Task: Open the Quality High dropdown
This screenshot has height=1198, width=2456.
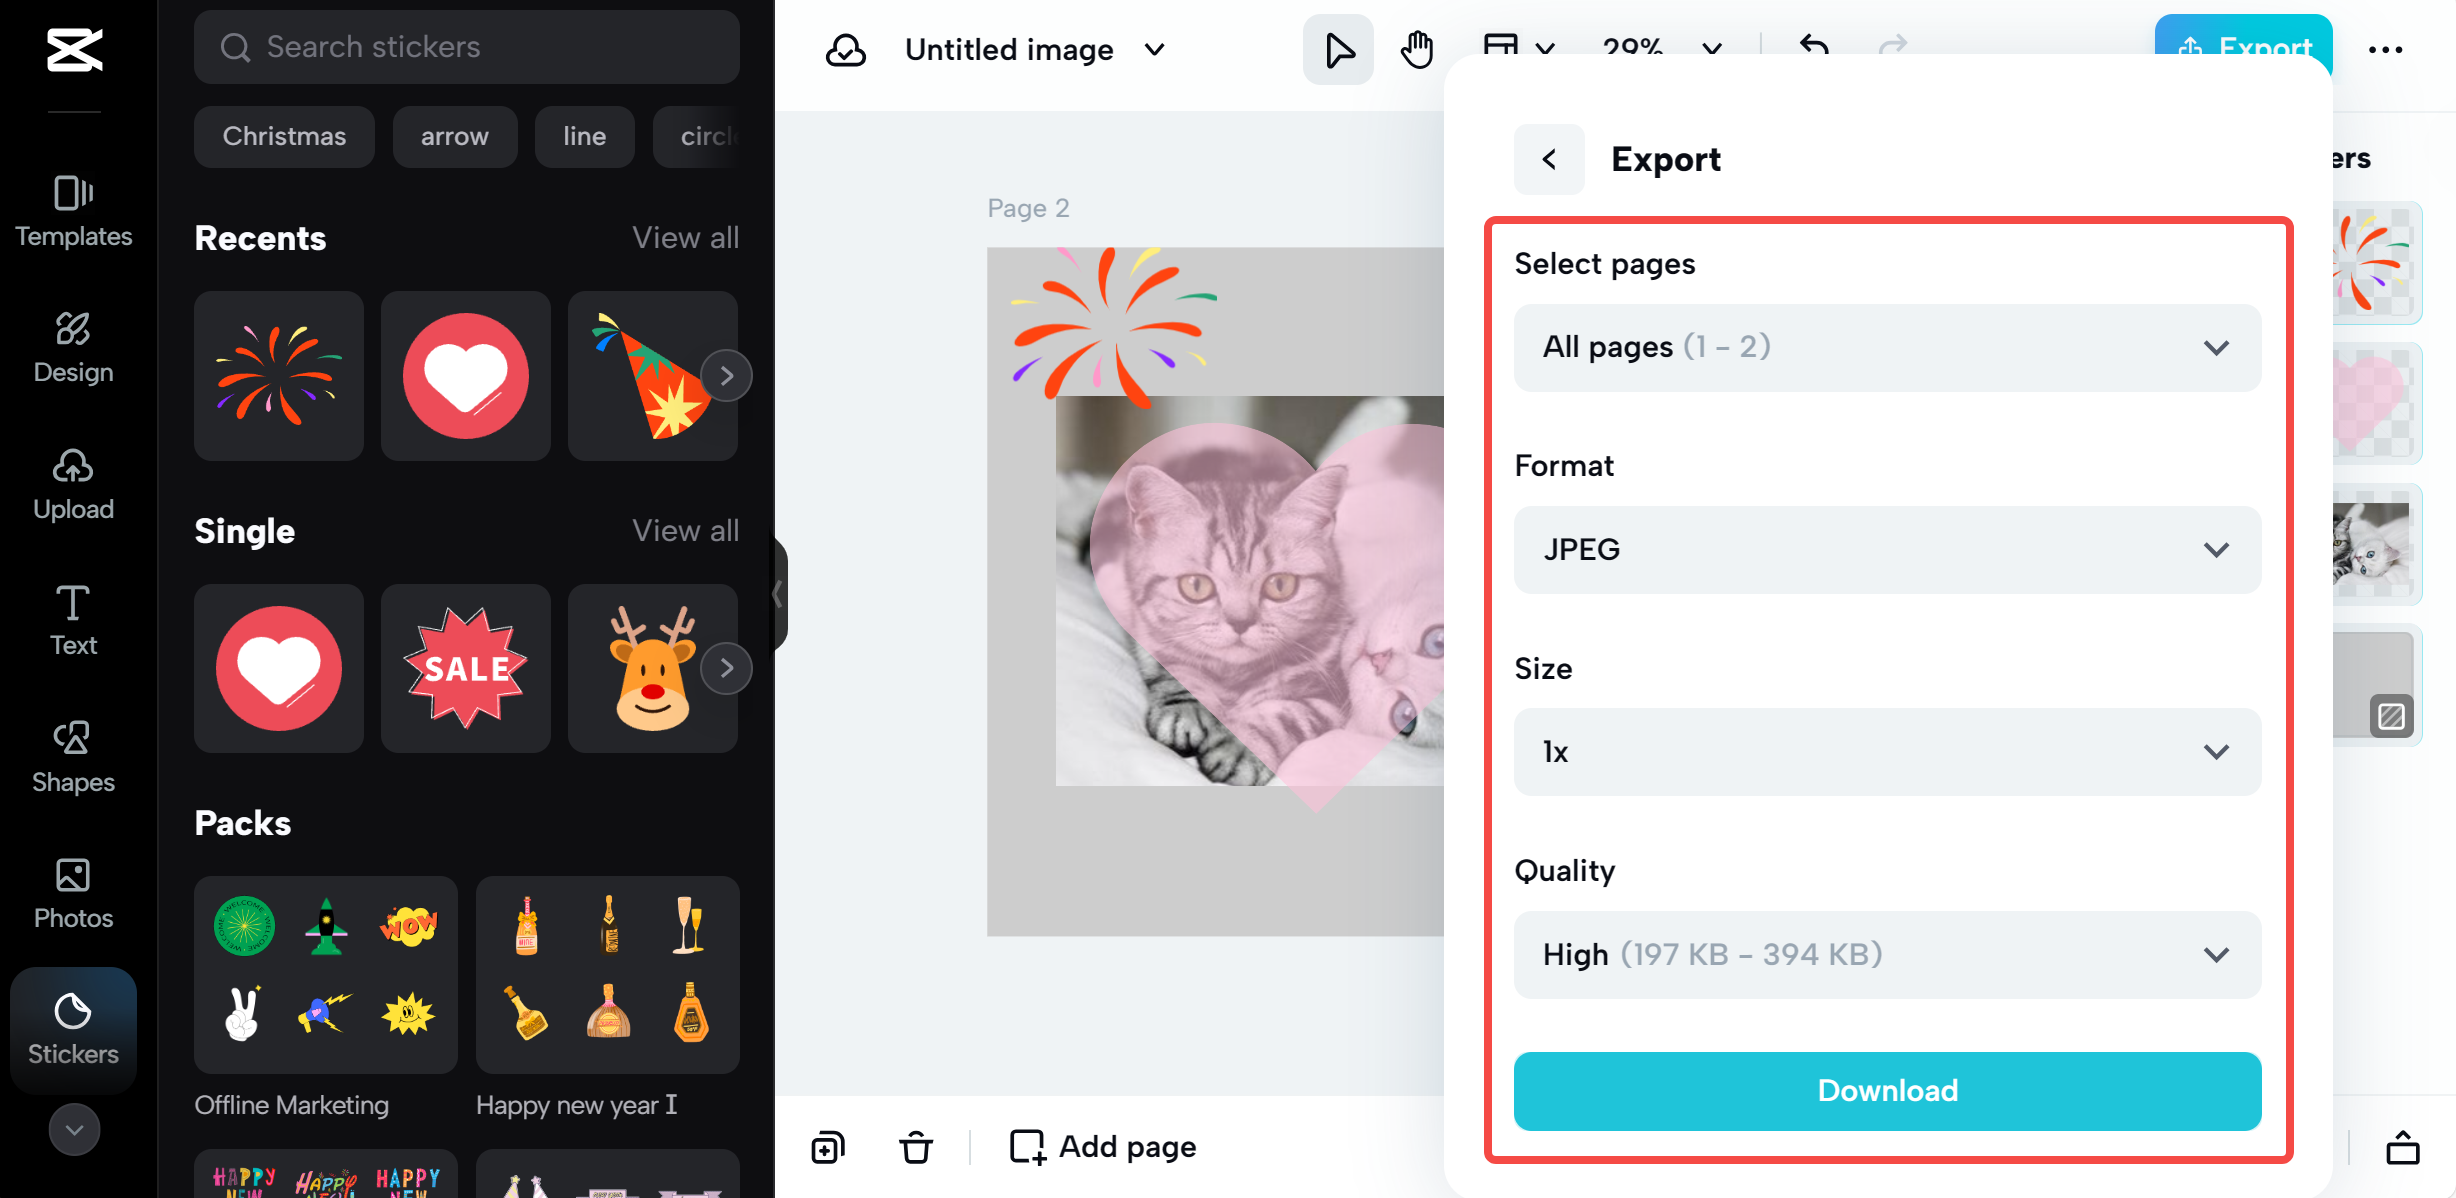Action: pos(1887,954)
